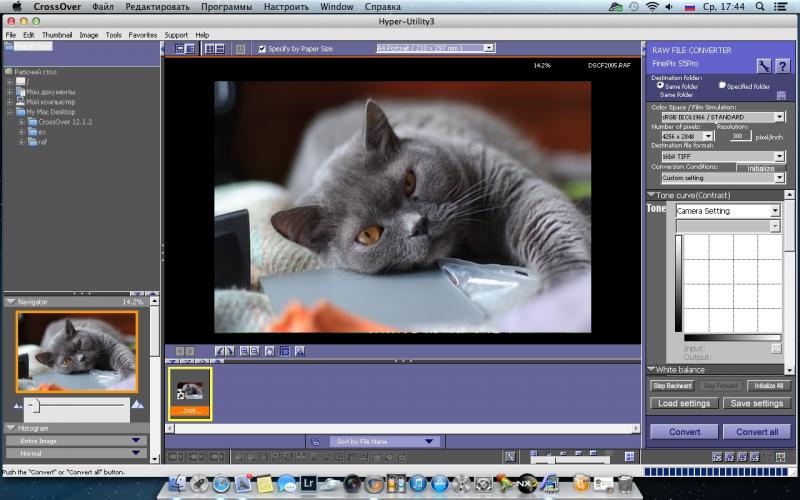Collapse the Navigator panel
Image resolution: width=800 pixels, height=500 pixels.
pos(11,302)
